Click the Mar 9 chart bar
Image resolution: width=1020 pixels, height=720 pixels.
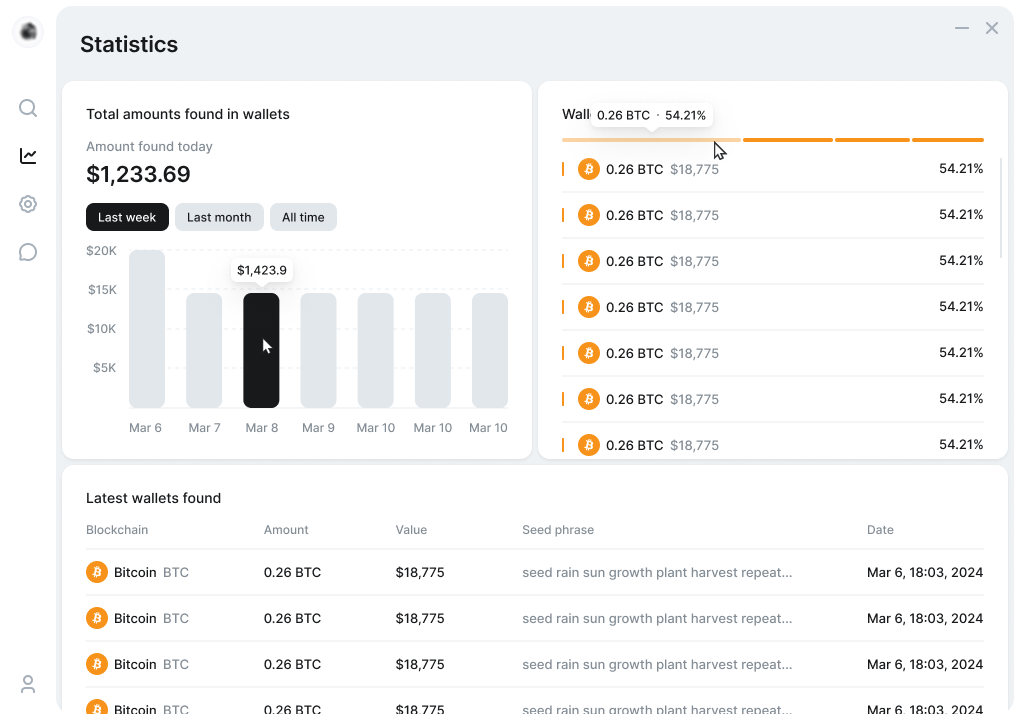318,350
